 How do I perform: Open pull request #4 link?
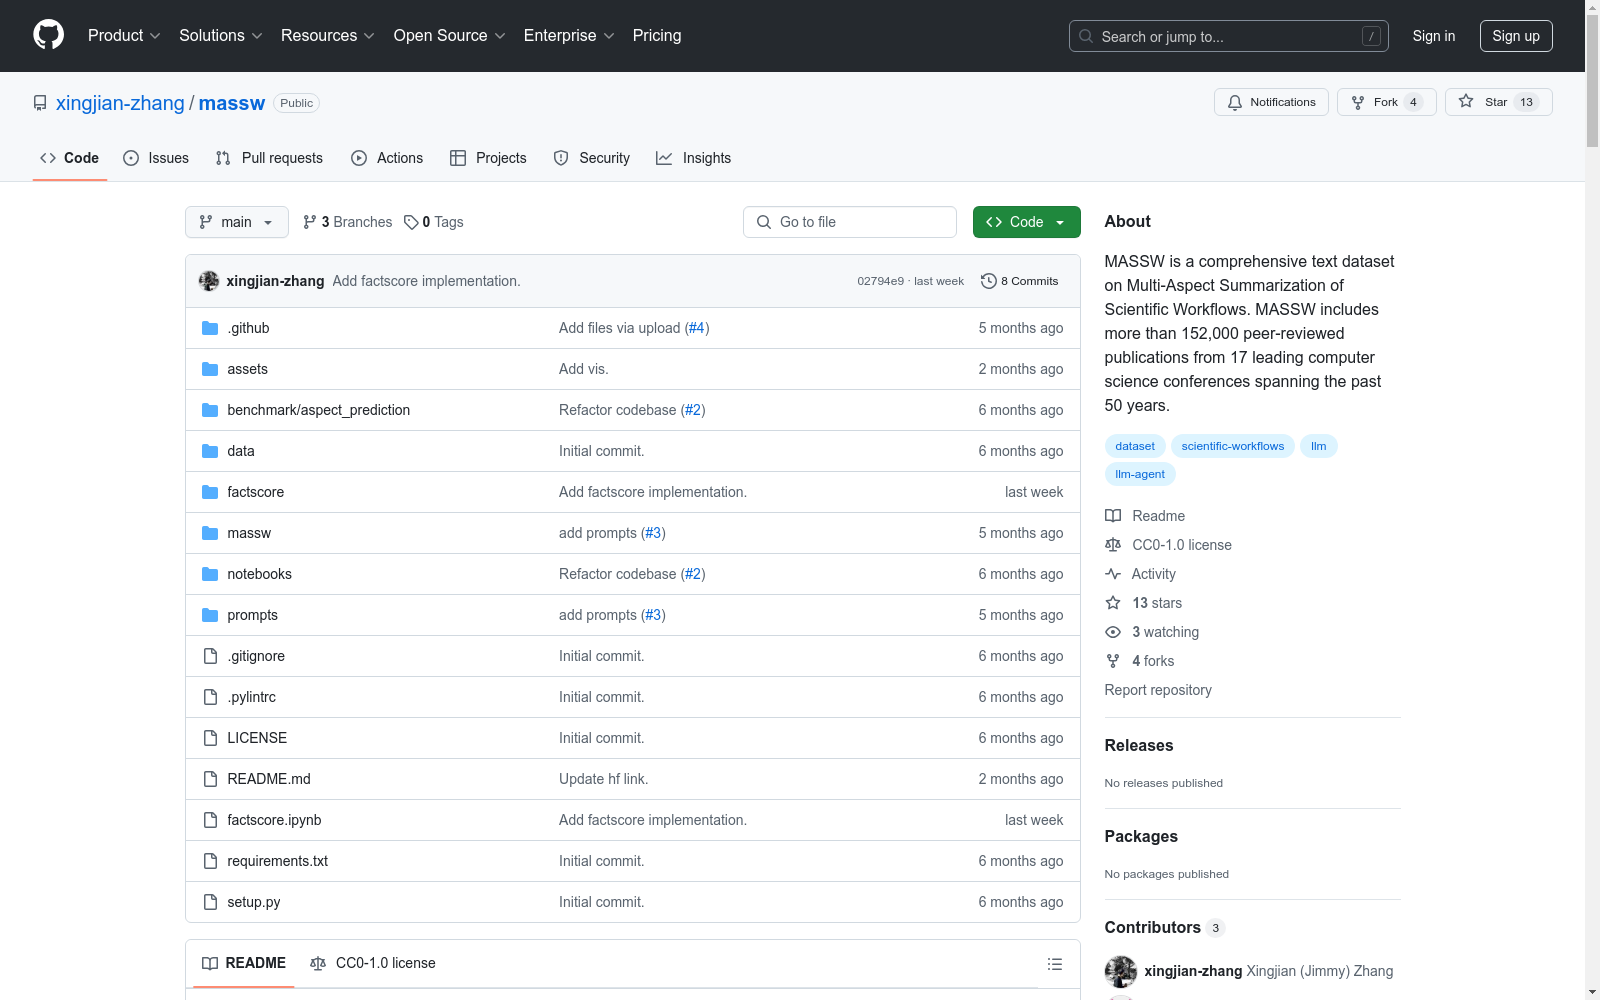697,328
